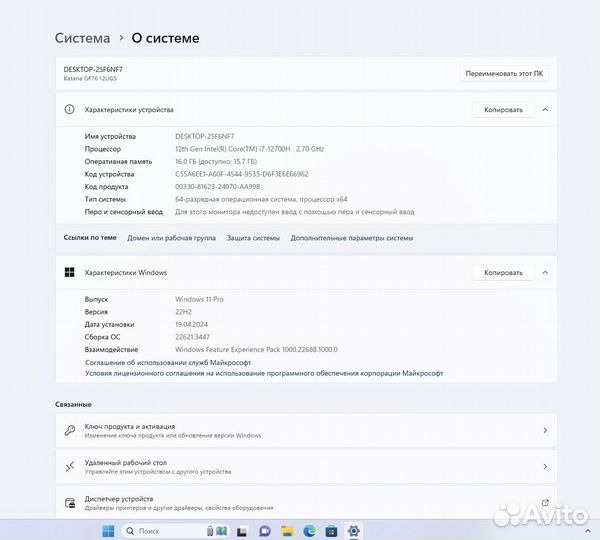Collapse the Характеристики Windows section

point(545,272)
